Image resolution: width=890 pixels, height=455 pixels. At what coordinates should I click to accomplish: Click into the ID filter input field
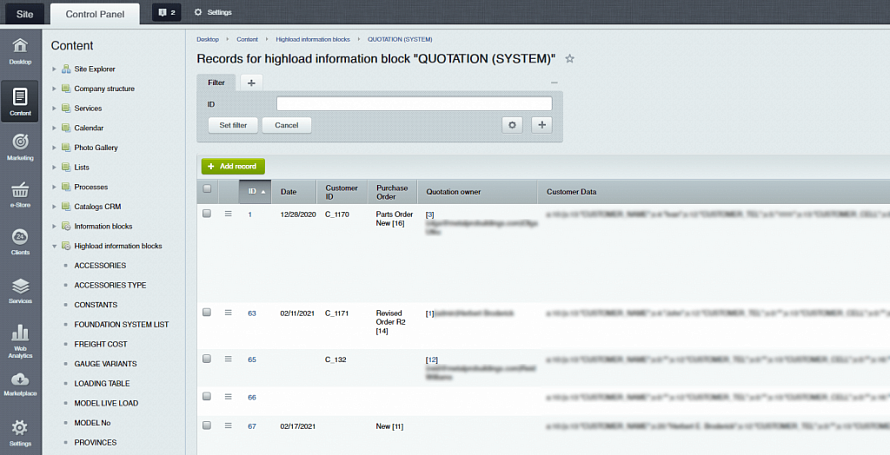click(x=414, y=103)
